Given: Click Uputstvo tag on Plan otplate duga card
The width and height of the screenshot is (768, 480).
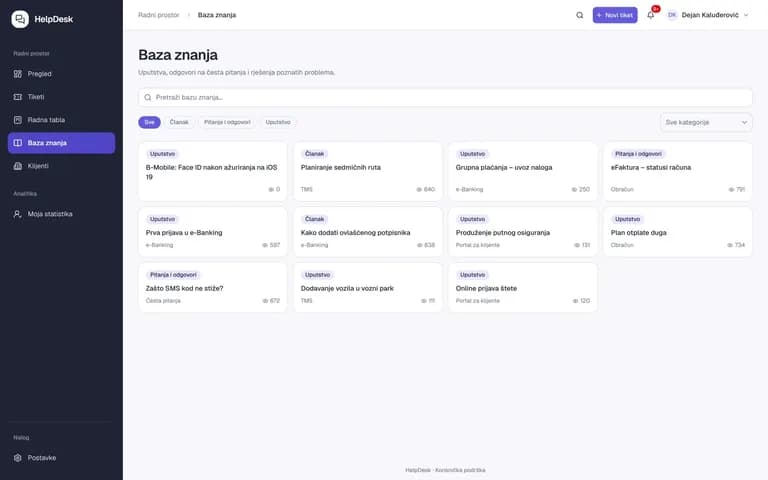Looking at the screenshot, I should click(x=627, y=219).
